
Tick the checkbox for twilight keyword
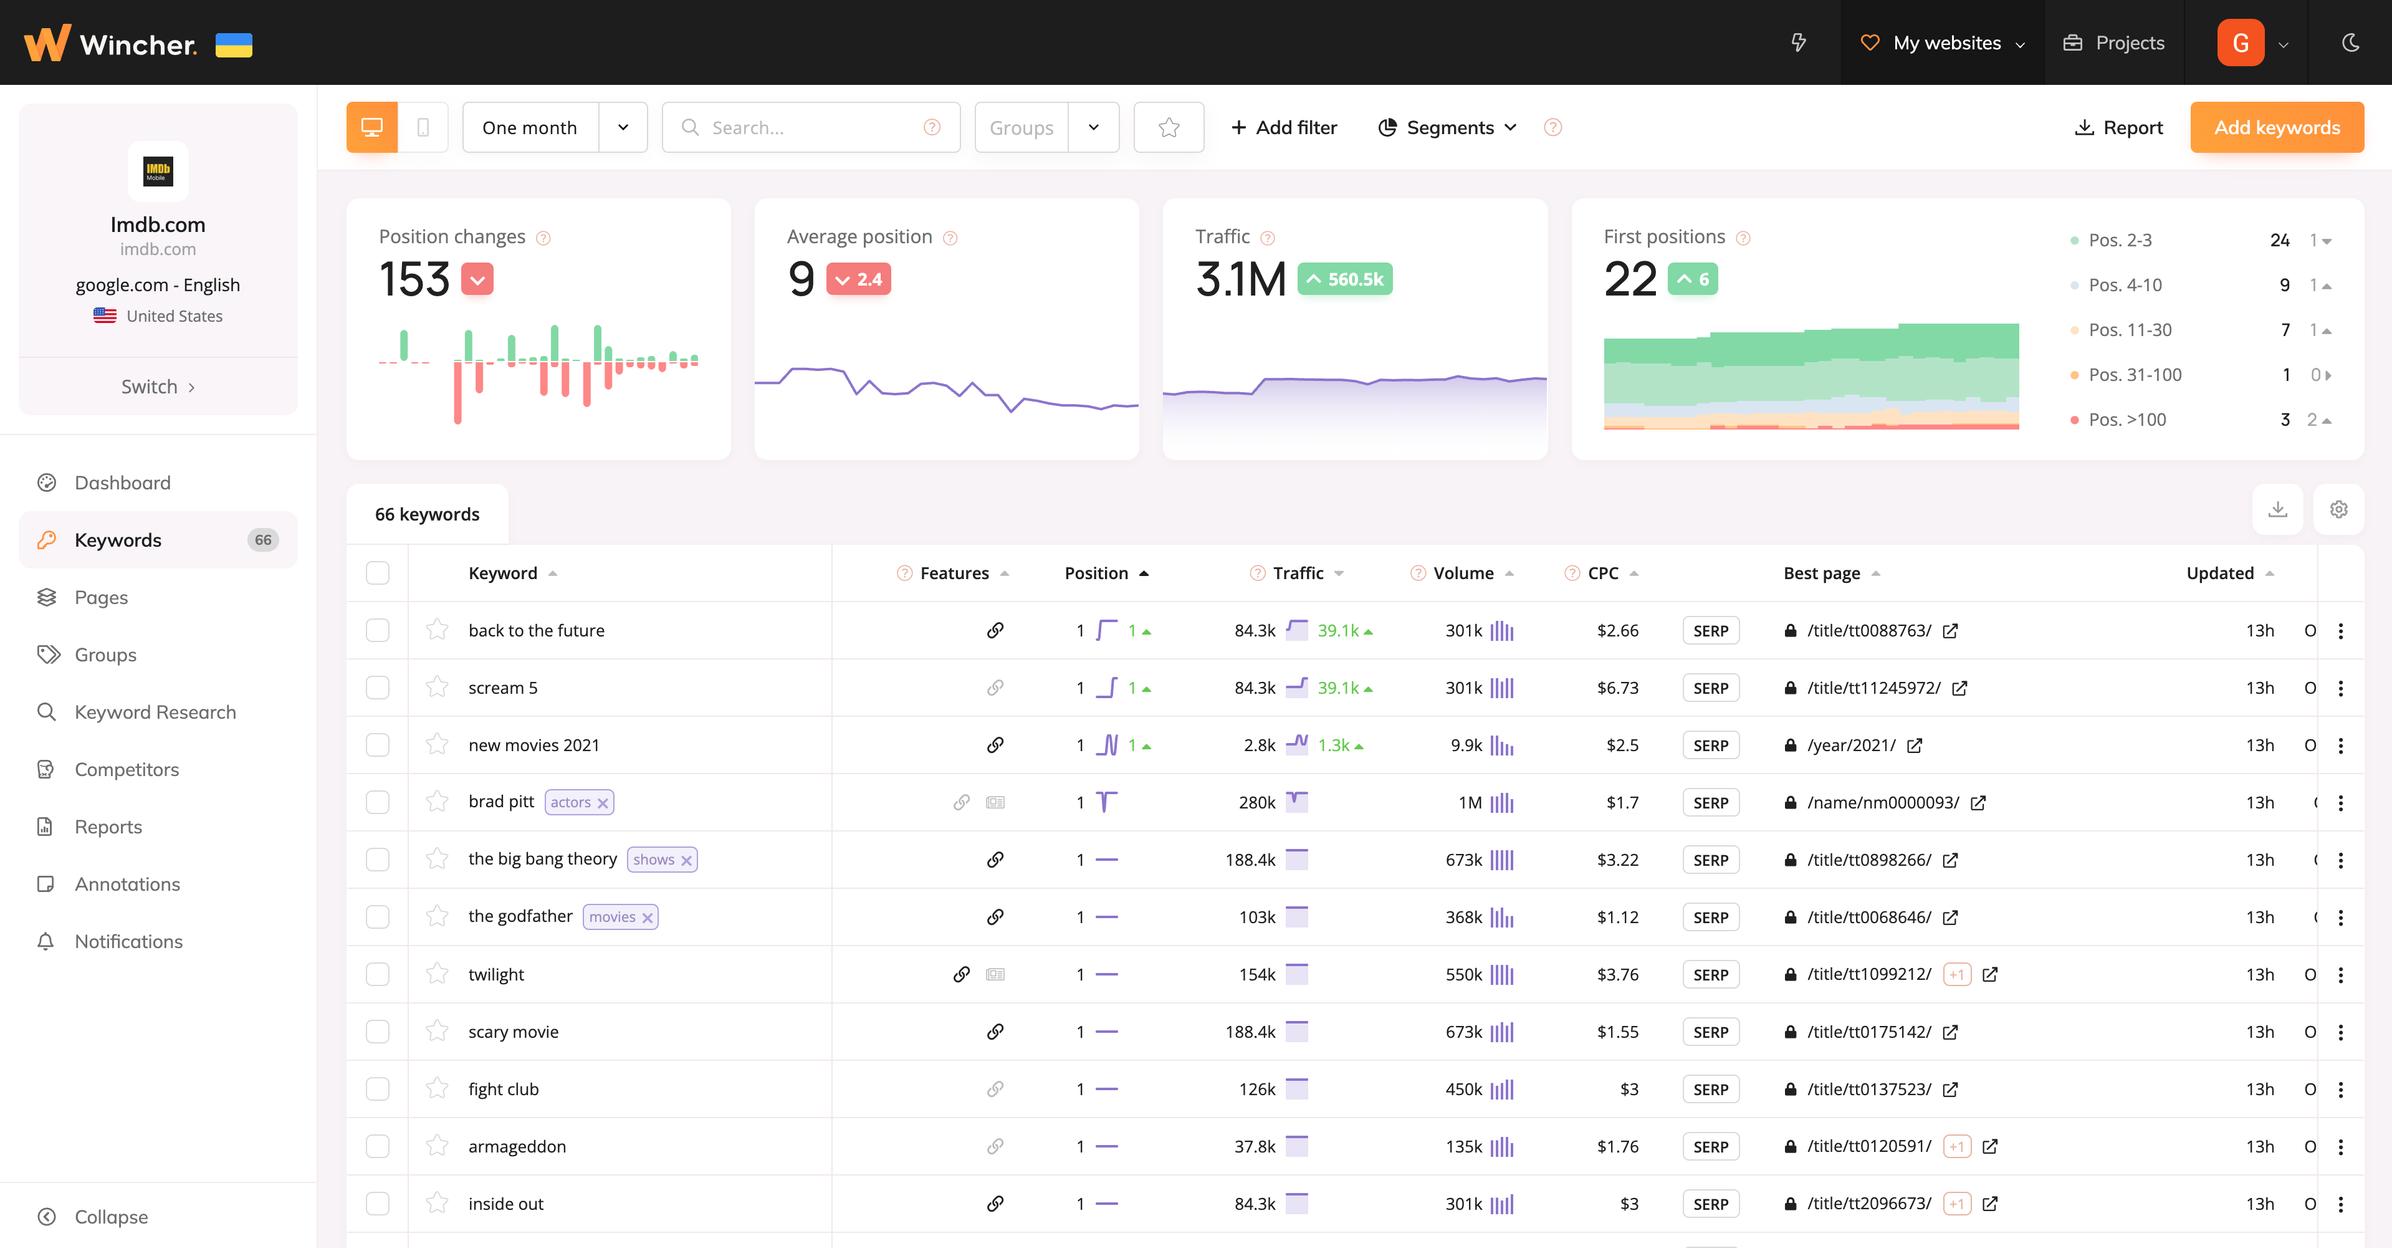click(377, 974)
